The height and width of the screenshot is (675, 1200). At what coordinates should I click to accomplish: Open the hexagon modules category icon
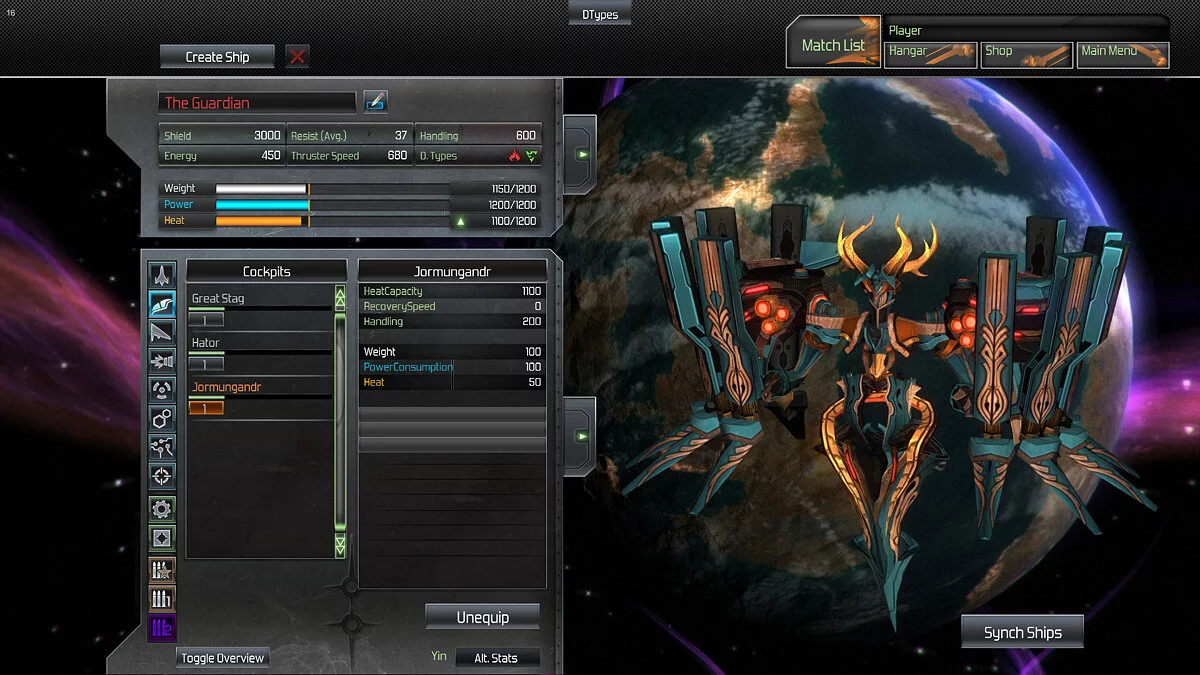[x=162, y=418]
